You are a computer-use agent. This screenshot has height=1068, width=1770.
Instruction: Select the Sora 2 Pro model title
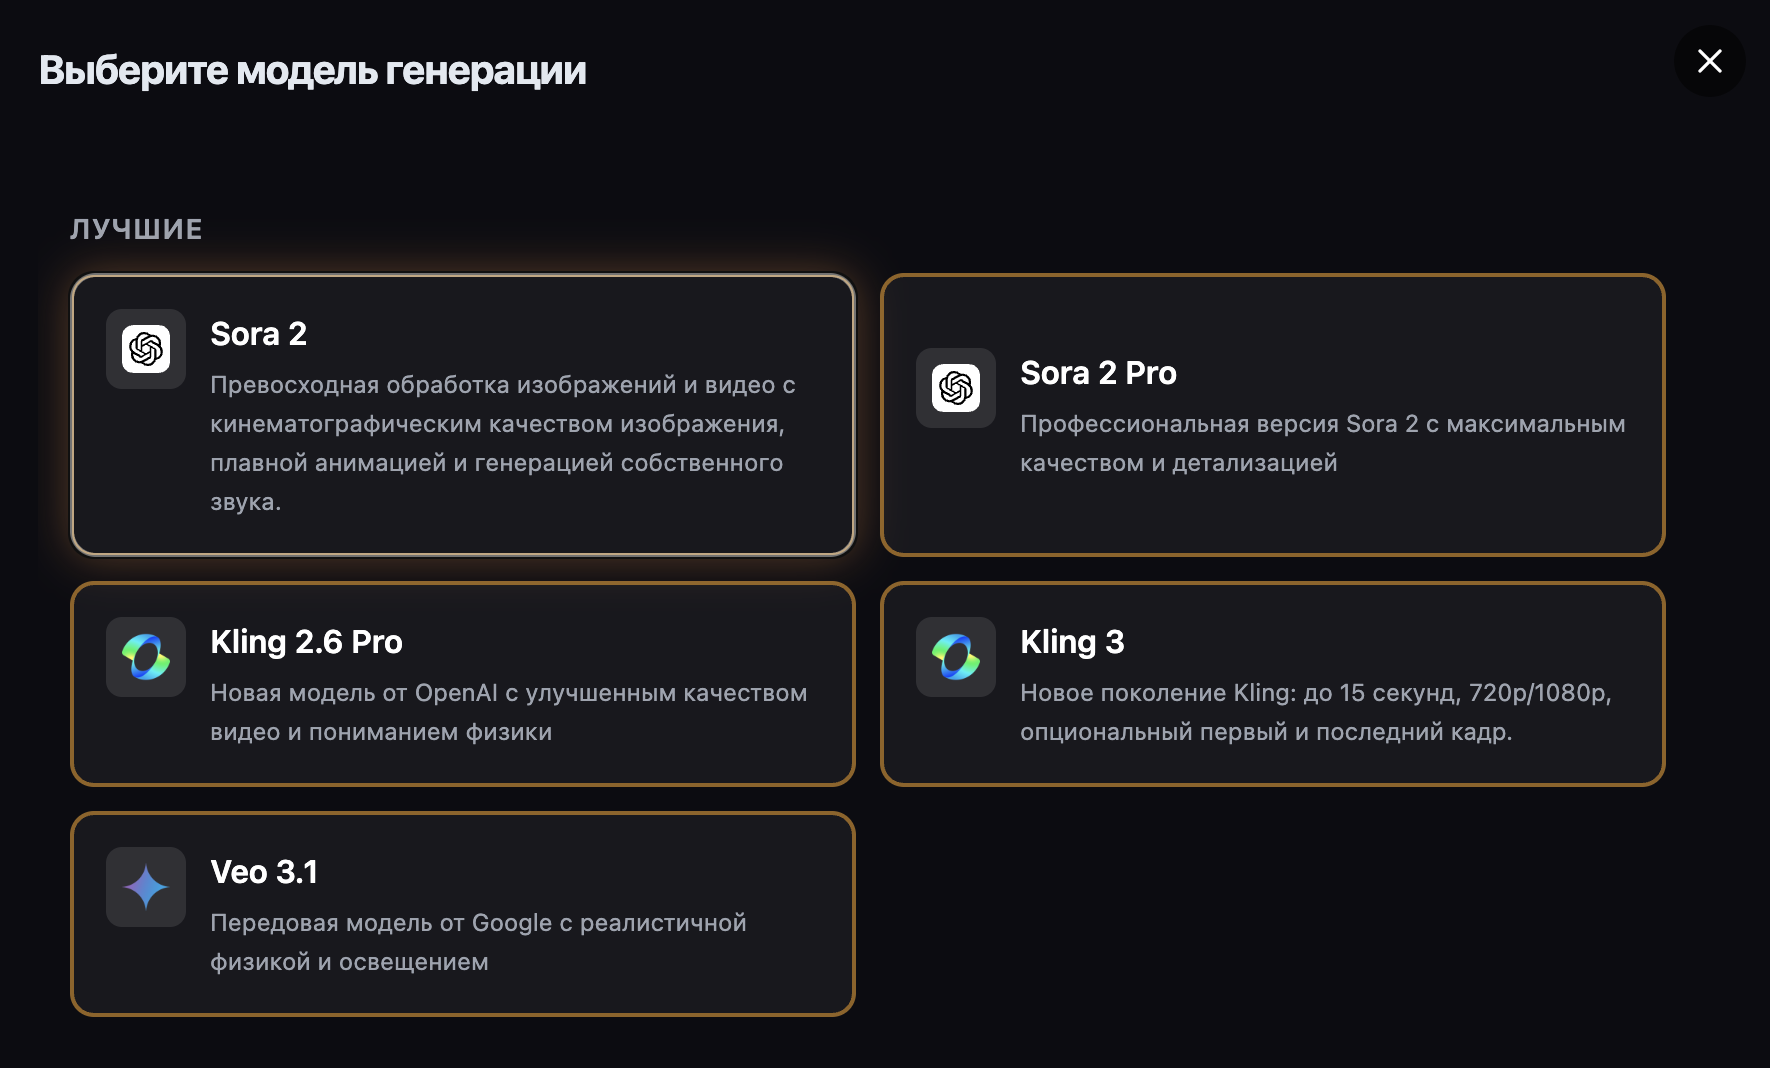pos(1098,373)
